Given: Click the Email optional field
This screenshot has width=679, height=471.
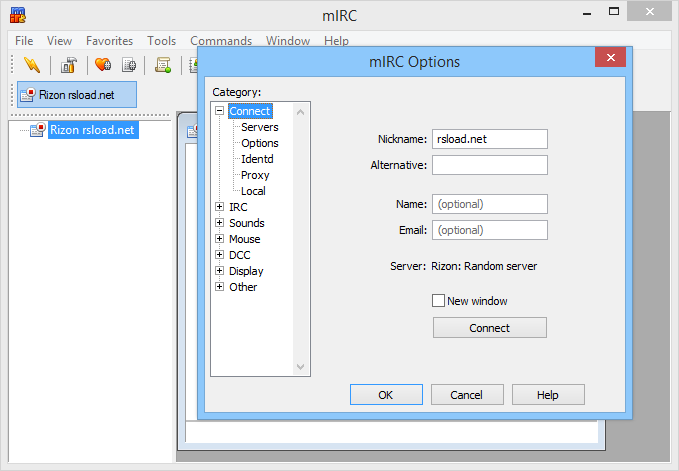Looking at the screenshot, I should coord(490,230).
